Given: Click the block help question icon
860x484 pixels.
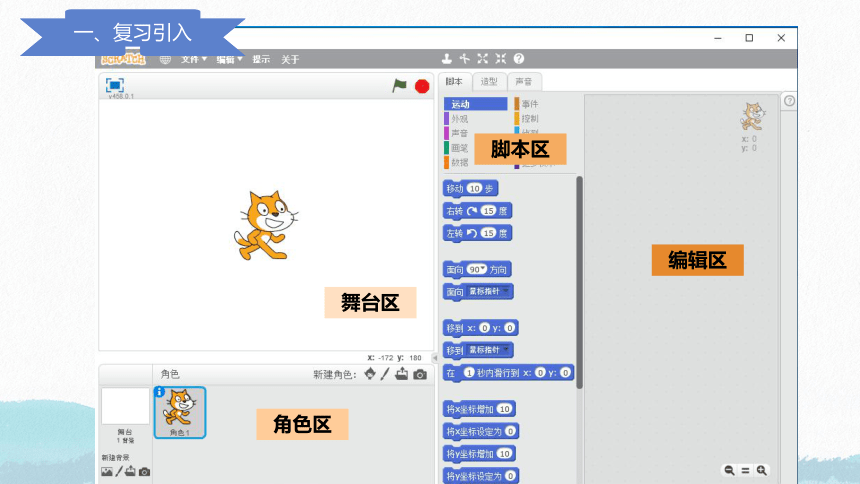Looking at the screenshot, I should (x=519, y=58).
